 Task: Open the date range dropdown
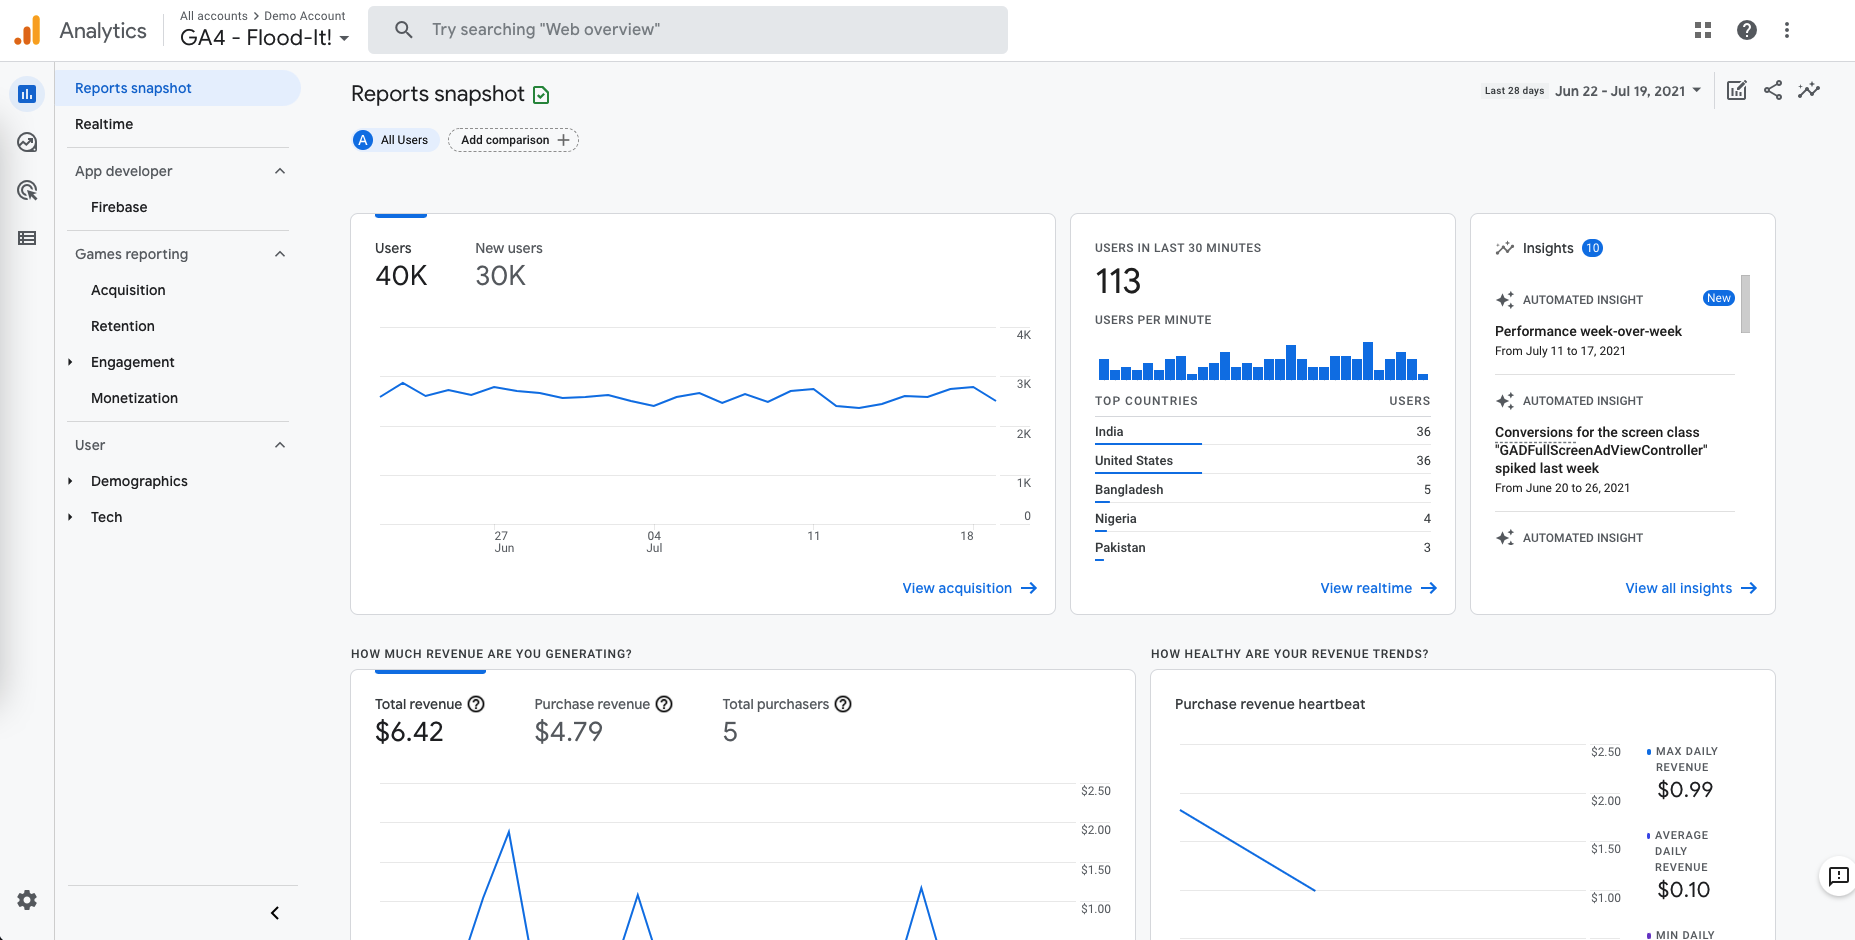1627,91
